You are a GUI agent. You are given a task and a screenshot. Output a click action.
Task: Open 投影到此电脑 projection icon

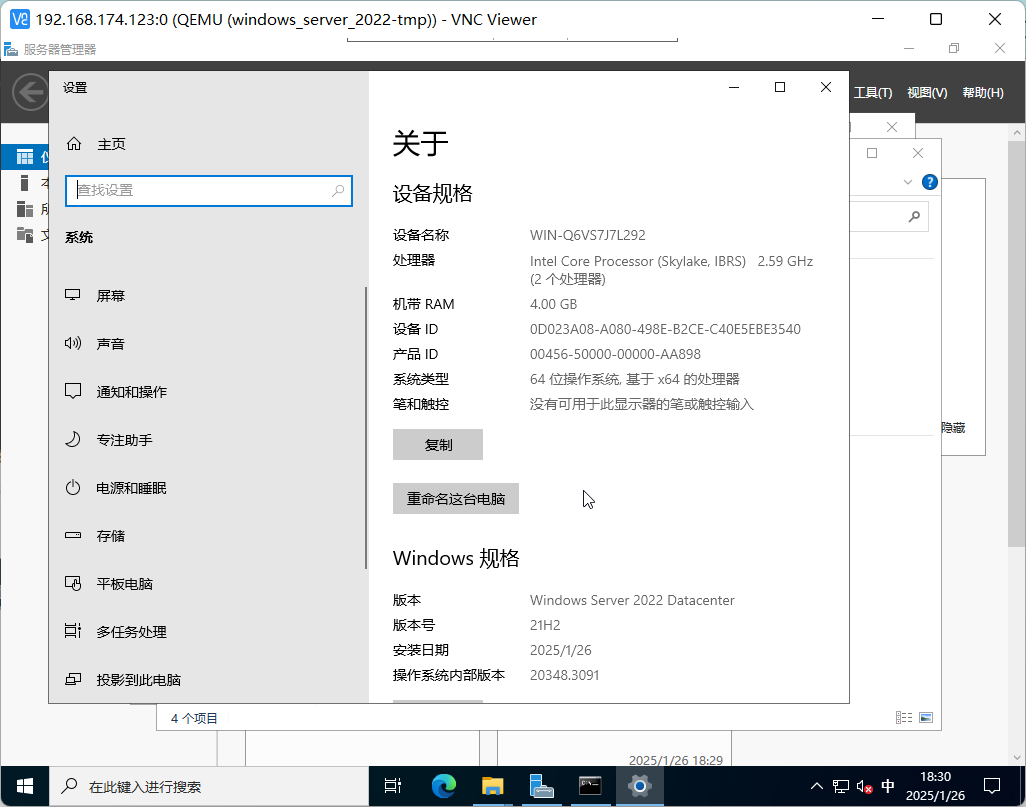(x=73, y=679)
